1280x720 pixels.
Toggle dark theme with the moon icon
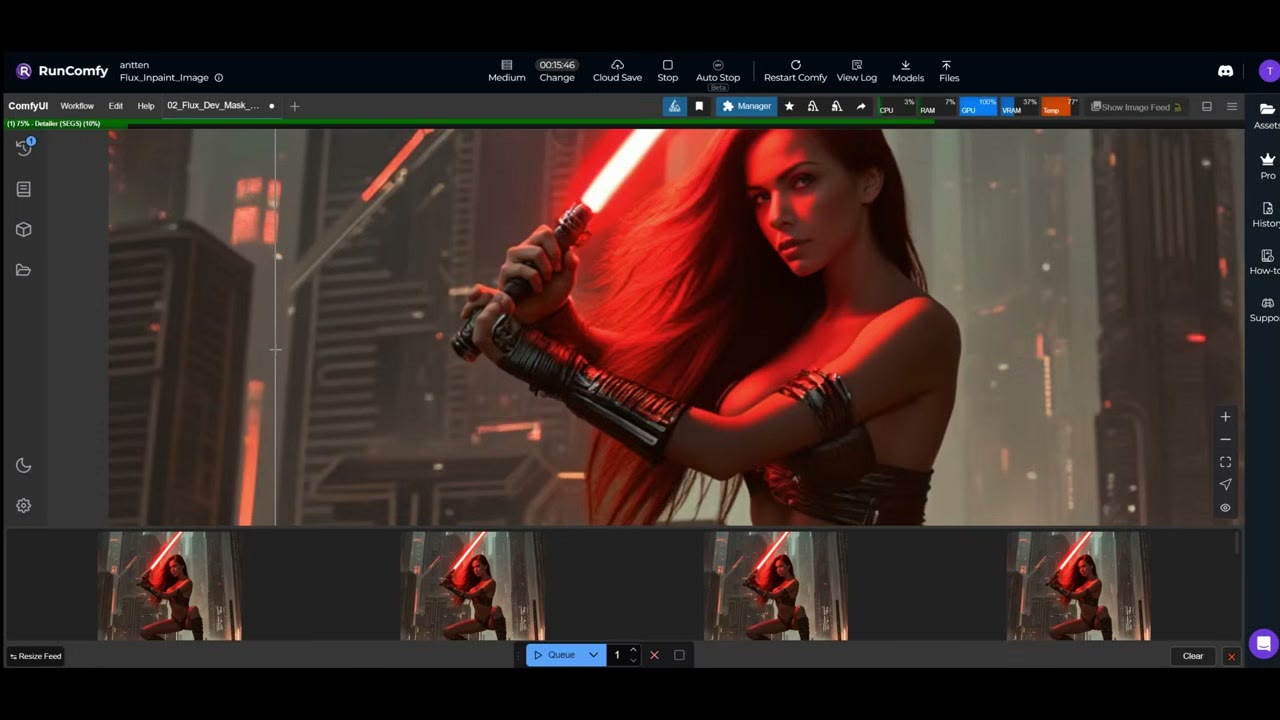pos(24,466)
